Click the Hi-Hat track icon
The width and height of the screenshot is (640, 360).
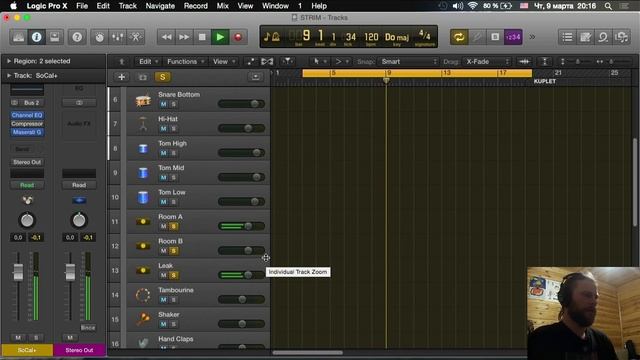(143, 124)
